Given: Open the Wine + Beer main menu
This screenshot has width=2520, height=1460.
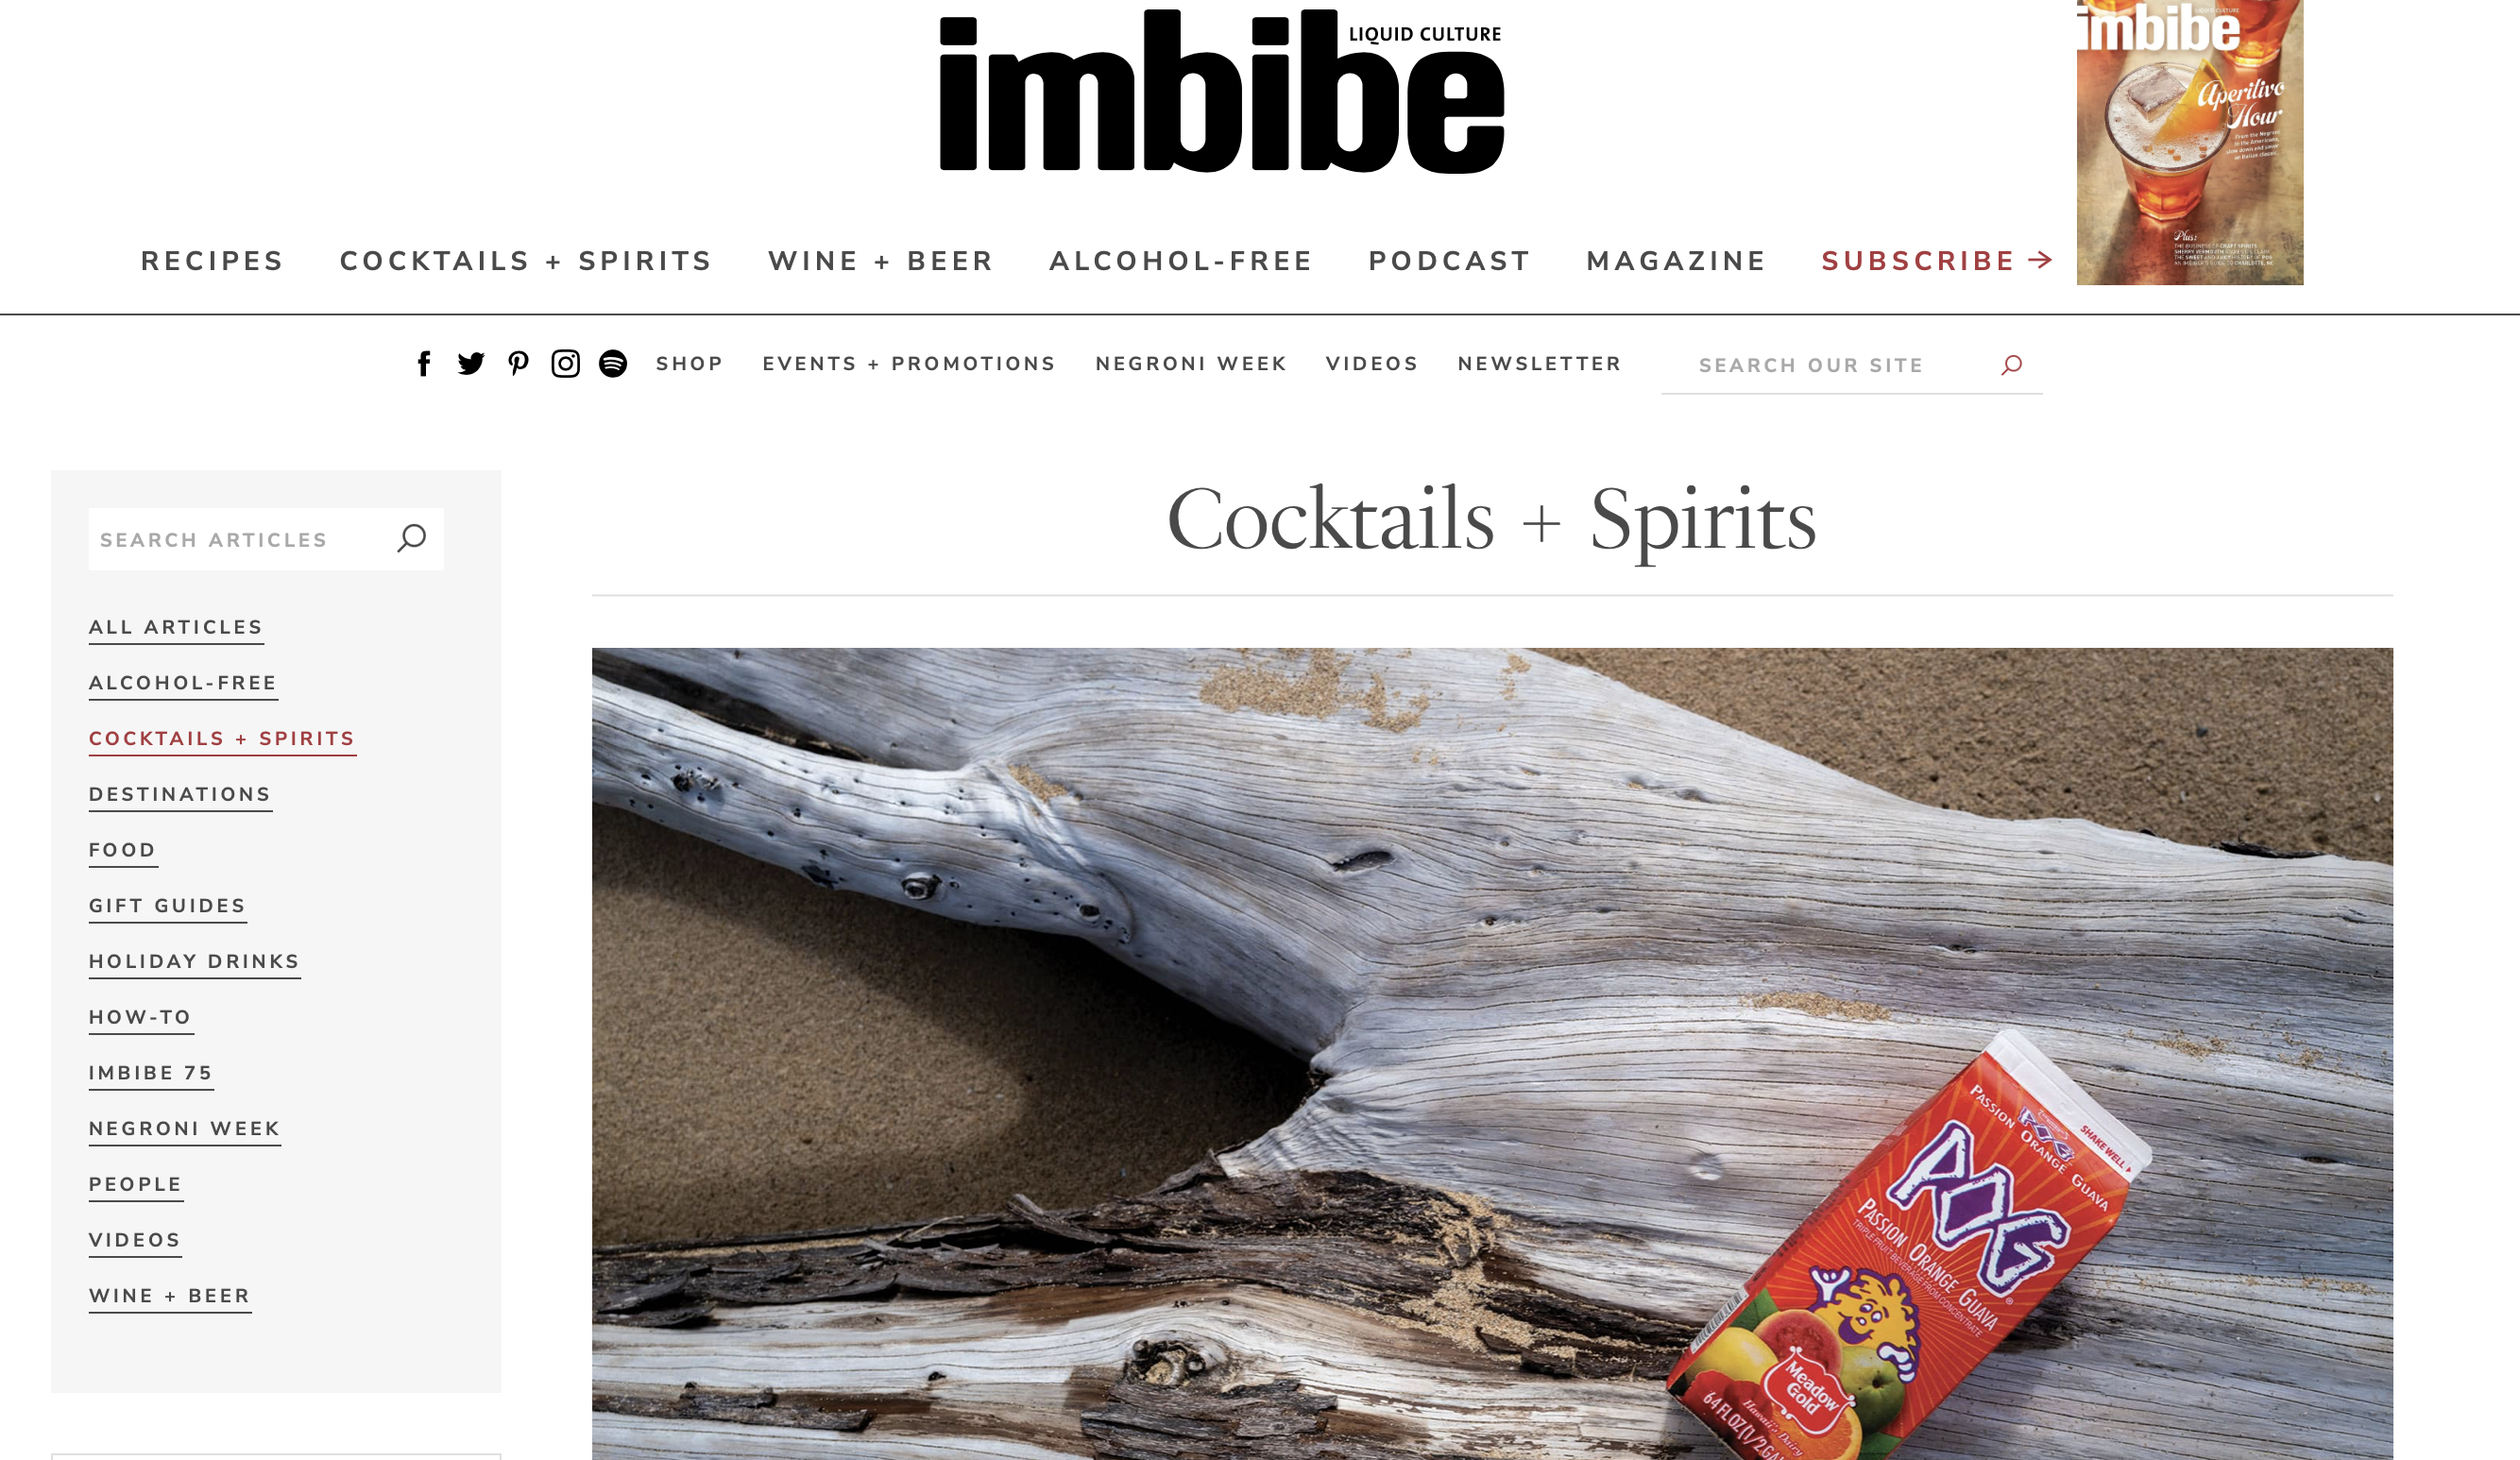Looking at the screenshot, I should click(x=881, y=261).
